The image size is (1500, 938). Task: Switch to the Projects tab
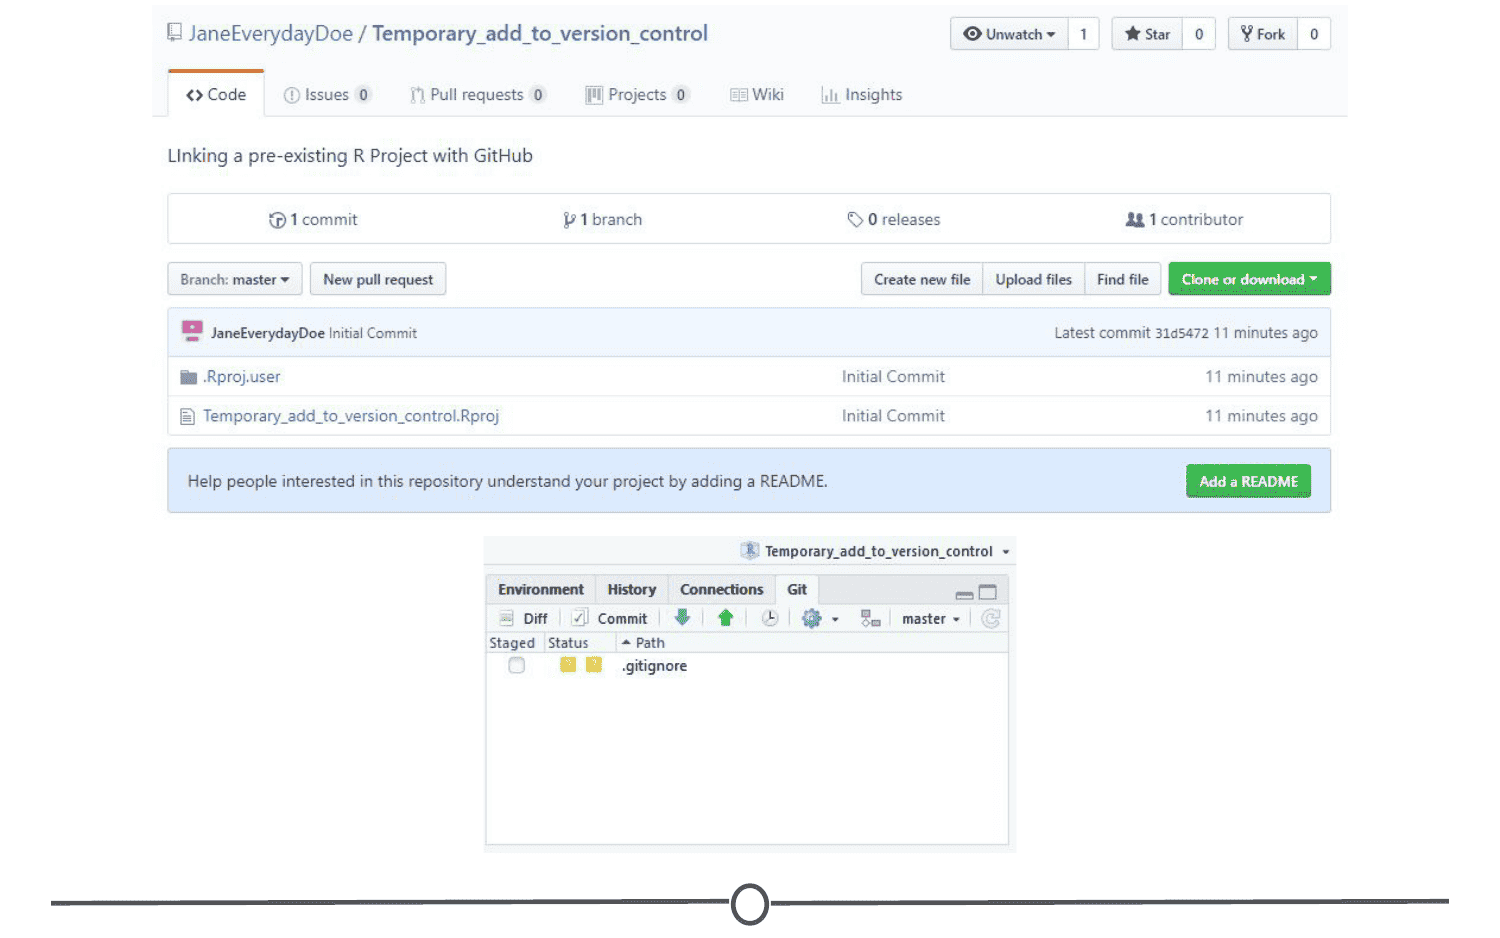(637, 94)
